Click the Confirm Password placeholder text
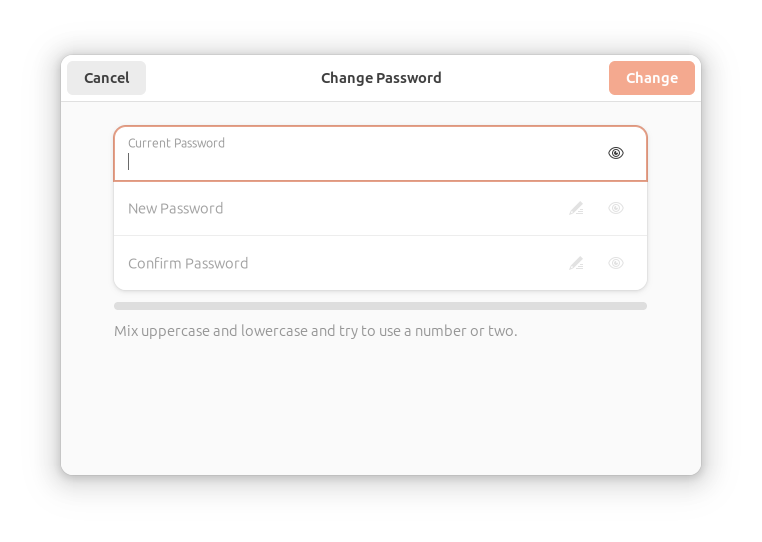This screenshot has height=542, width=762. tap(188, 263)
